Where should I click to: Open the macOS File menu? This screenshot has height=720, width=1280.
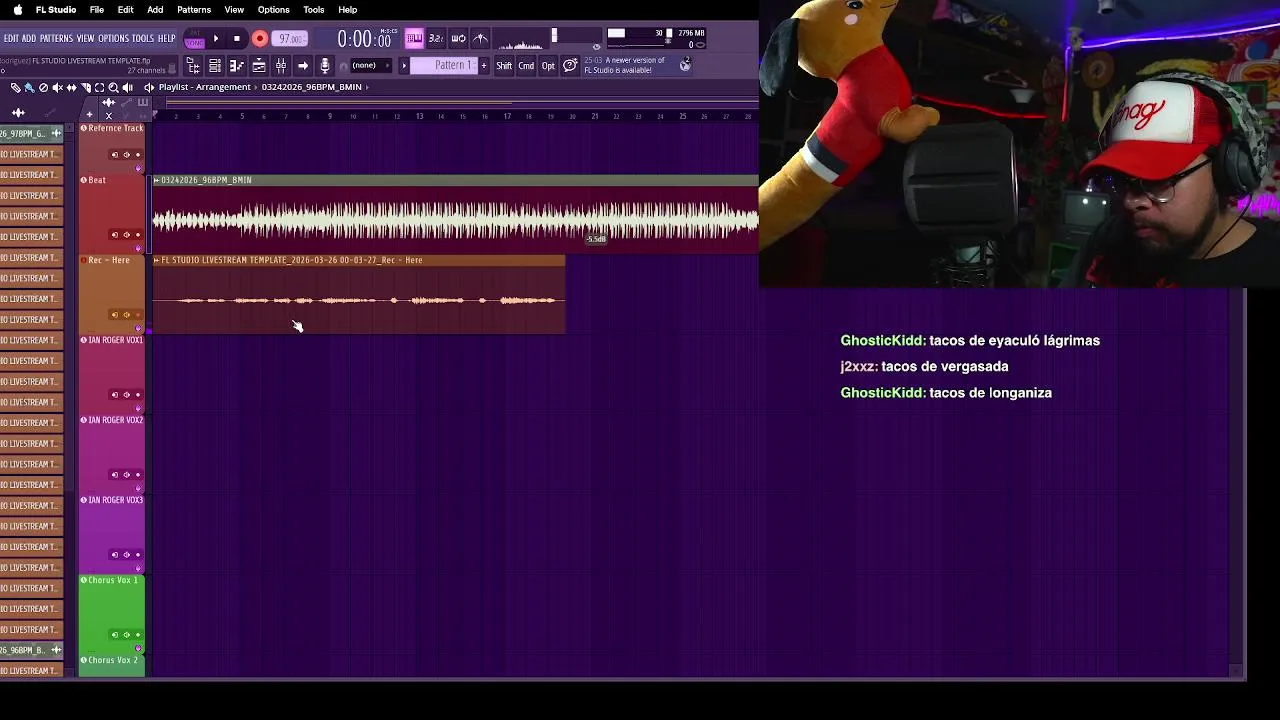(x=97, y=10)
